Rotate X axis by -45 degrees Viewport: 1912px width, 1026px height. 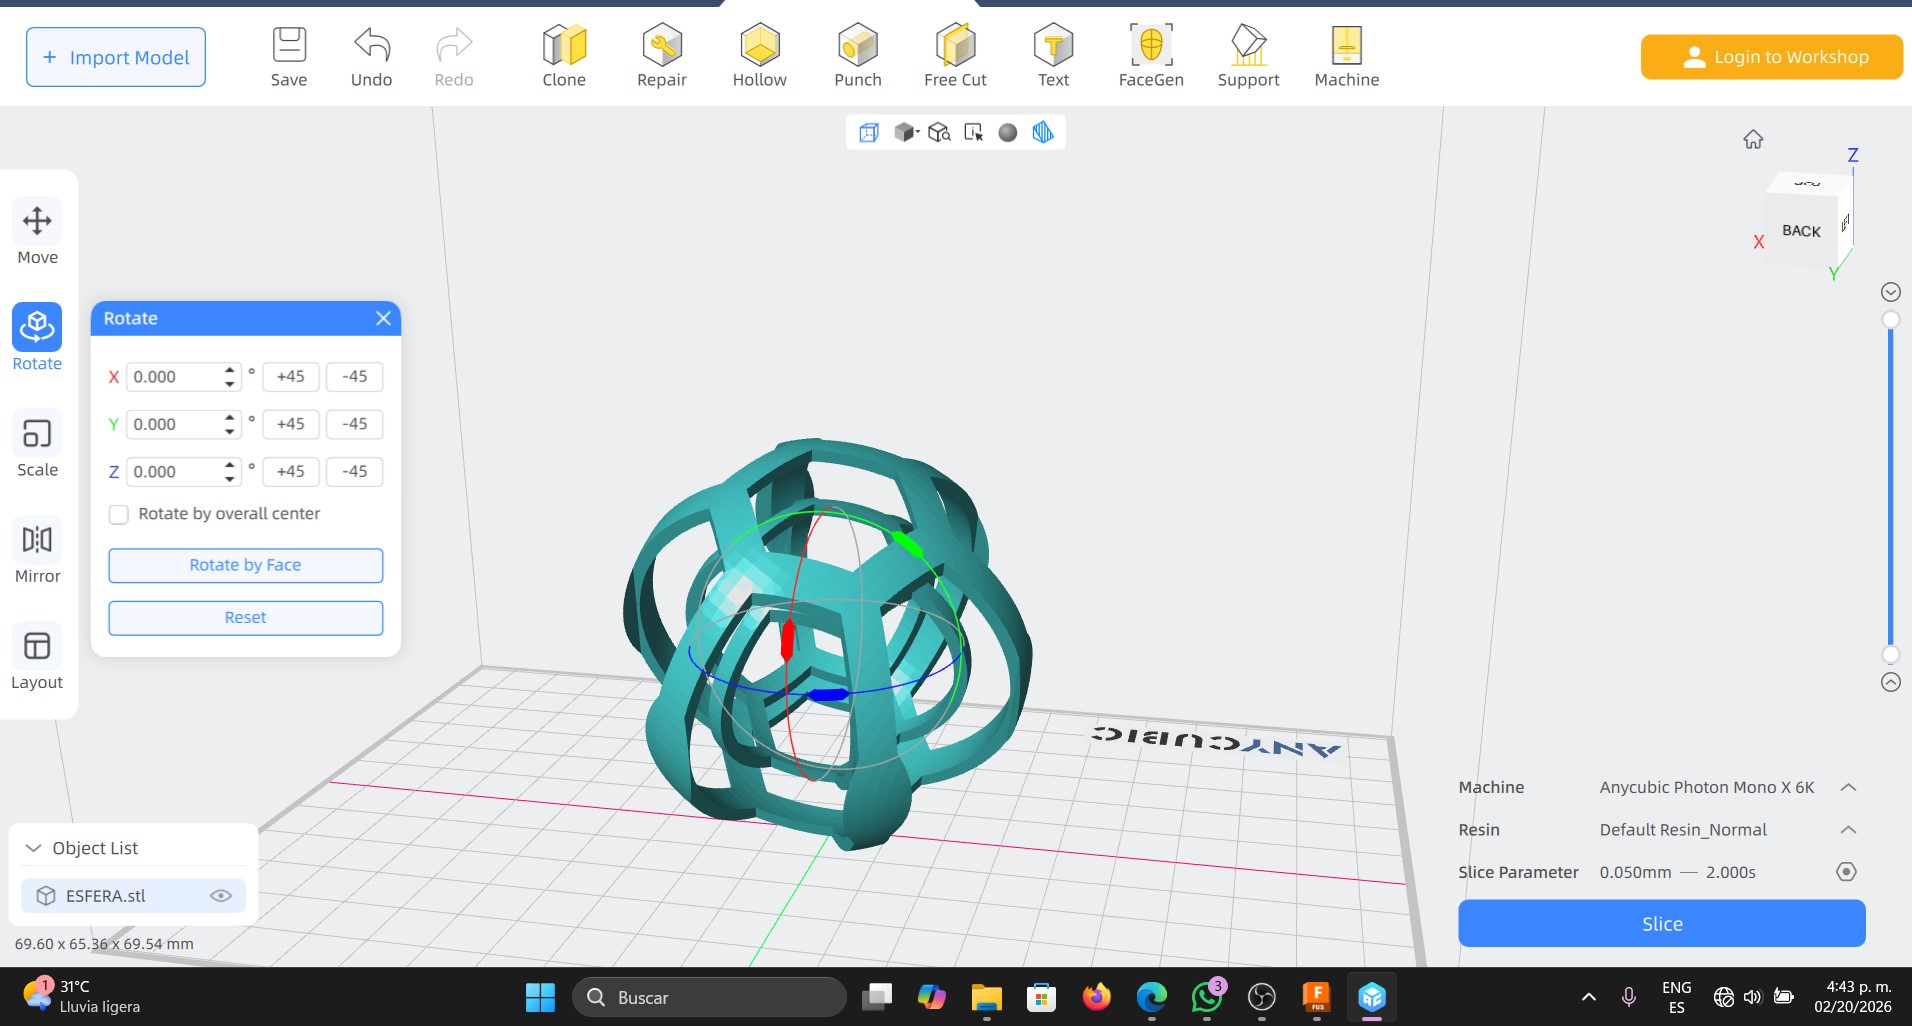[355, 377]
